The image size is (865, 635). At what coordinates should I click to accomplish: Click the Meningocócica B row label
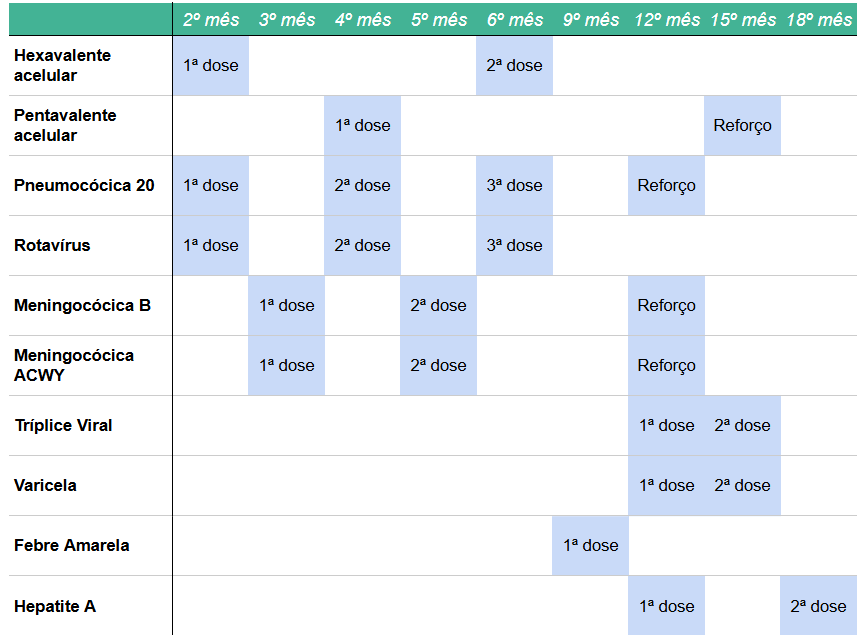click(x=82, y=306)
